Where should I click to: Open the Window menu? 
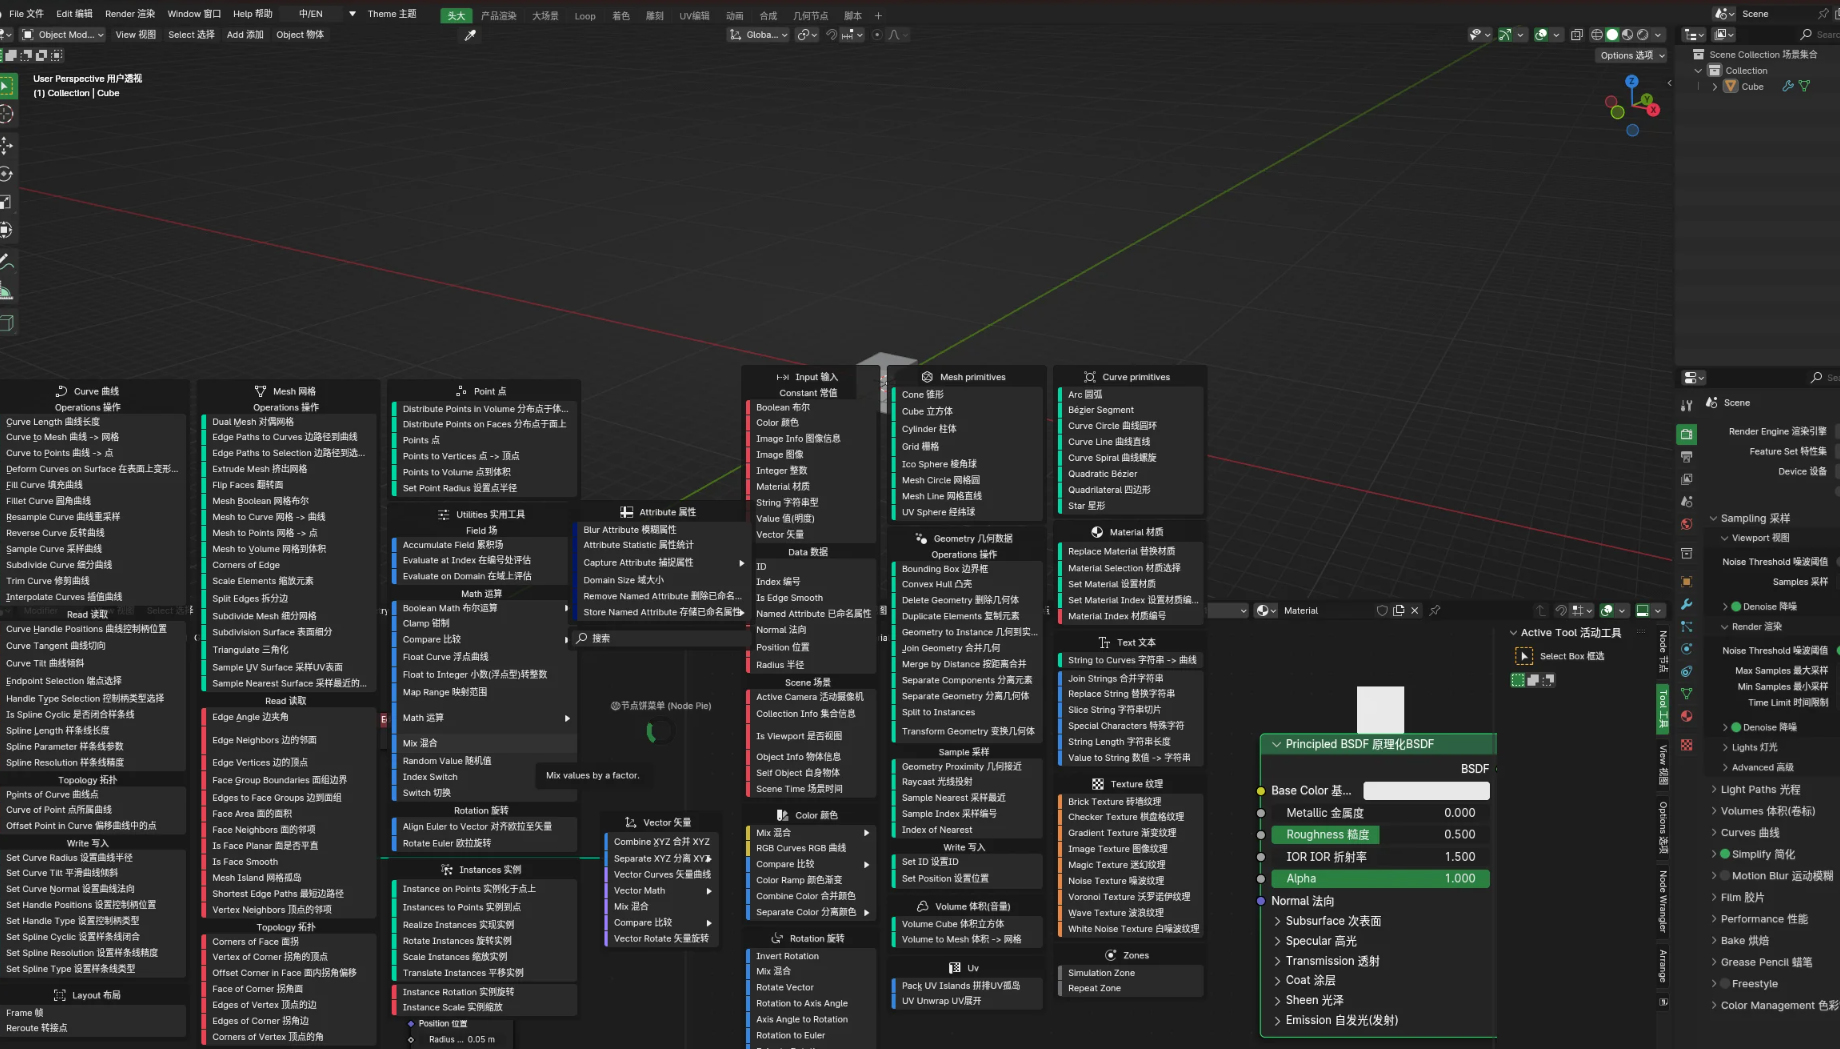point(194,14)
